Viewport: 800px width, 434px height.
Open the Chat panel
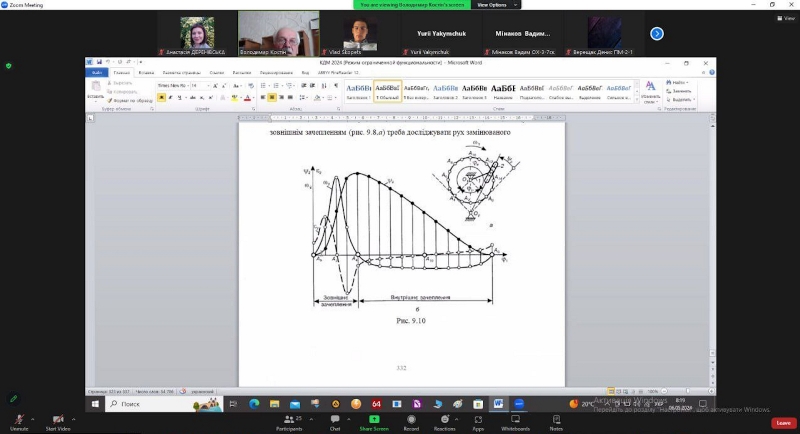click(335, 419)
